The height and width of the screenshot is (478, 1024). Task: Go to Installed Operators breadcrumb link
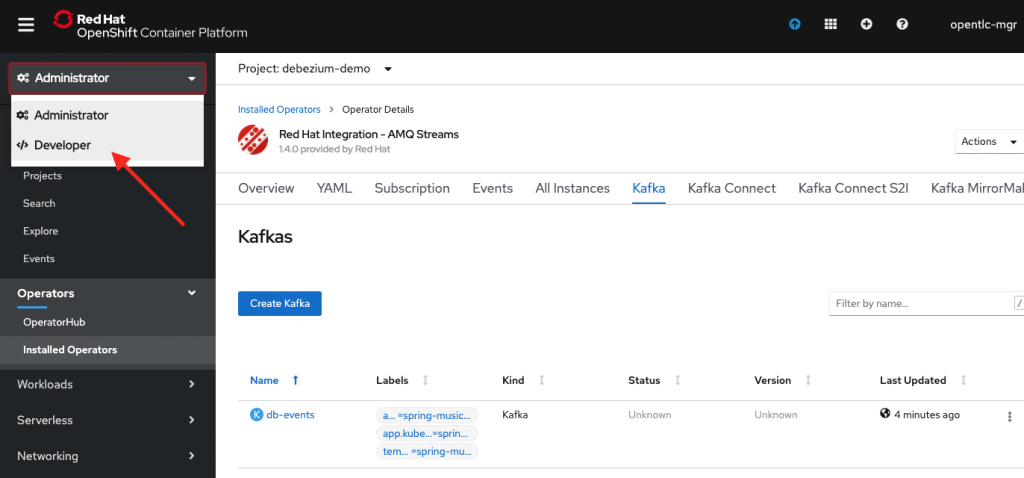point(279,109)
